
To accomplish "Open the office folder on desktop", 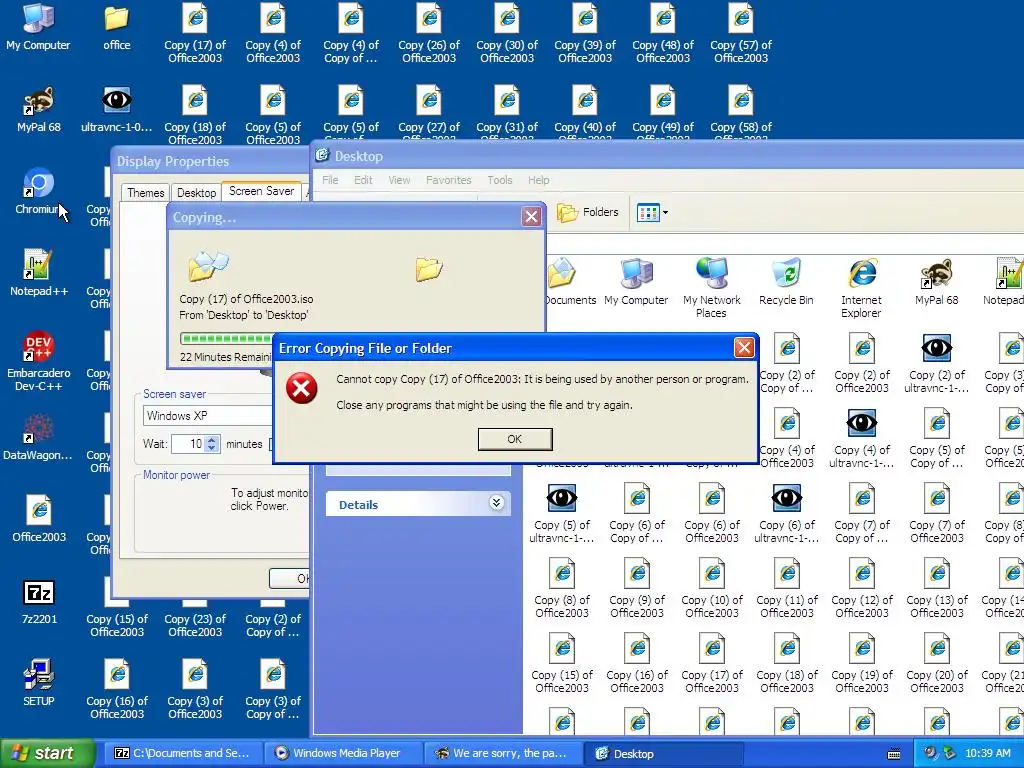I will pyautogui.click(x=116, y=27).
